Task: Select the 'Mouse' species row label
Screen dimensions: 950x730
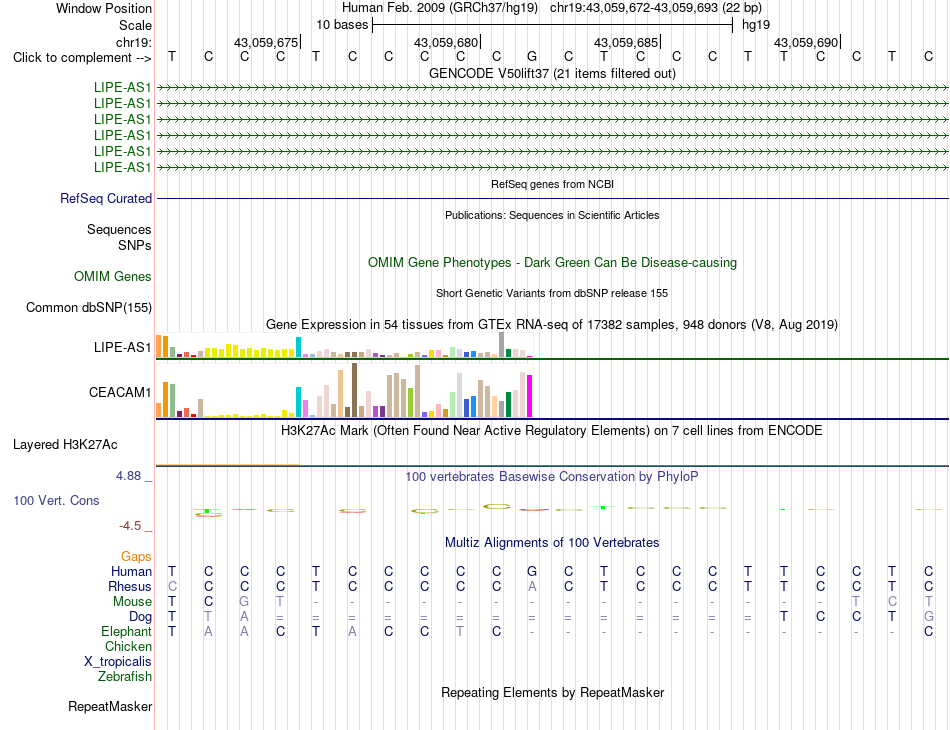Action: [132, 602]
